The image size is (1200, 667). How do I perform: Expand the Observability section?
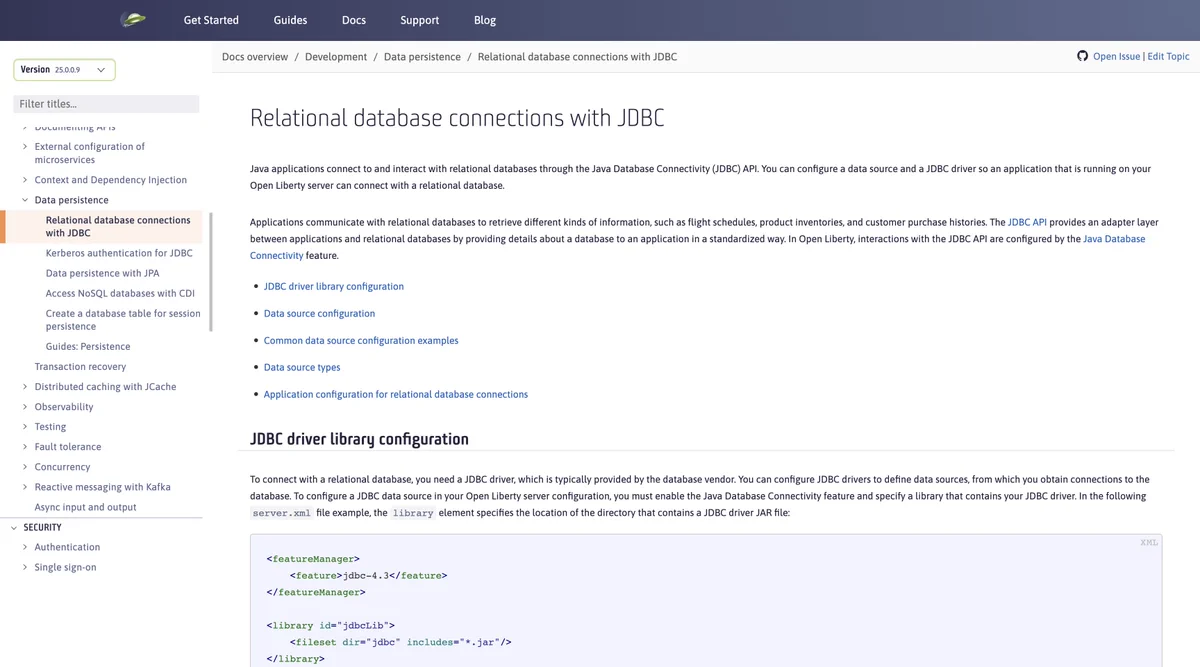point(24,407)
